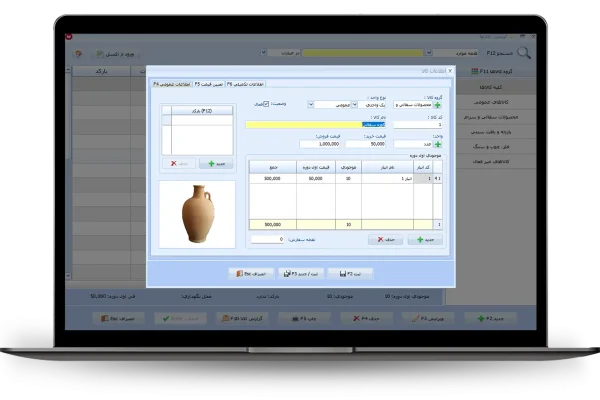Click the green check confirm button in main window

180,318
